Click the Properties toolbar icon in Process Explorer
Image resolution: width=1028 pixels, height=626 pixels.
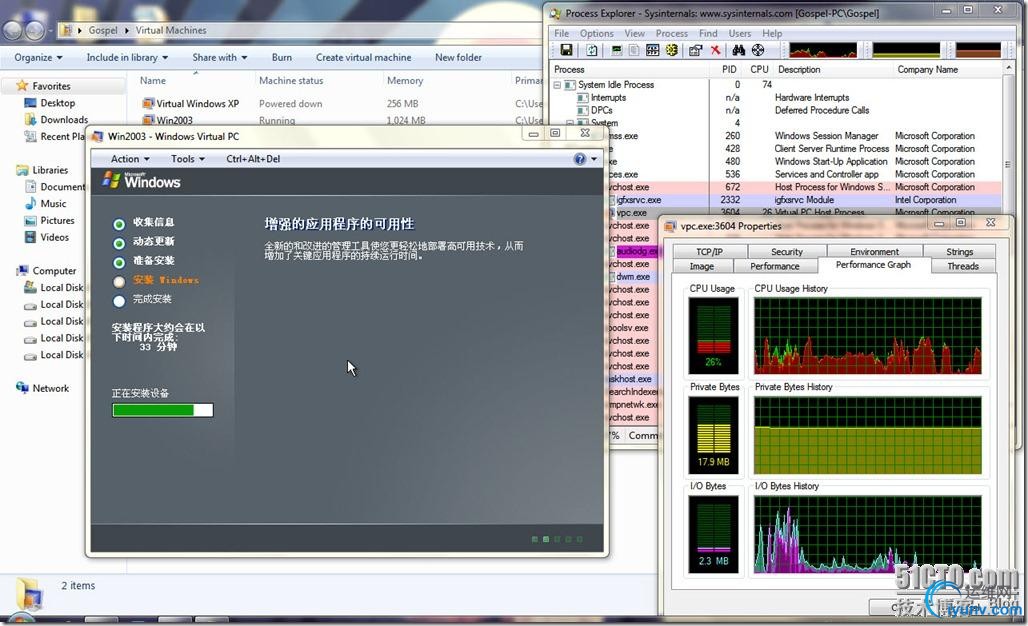pos(695,50)
